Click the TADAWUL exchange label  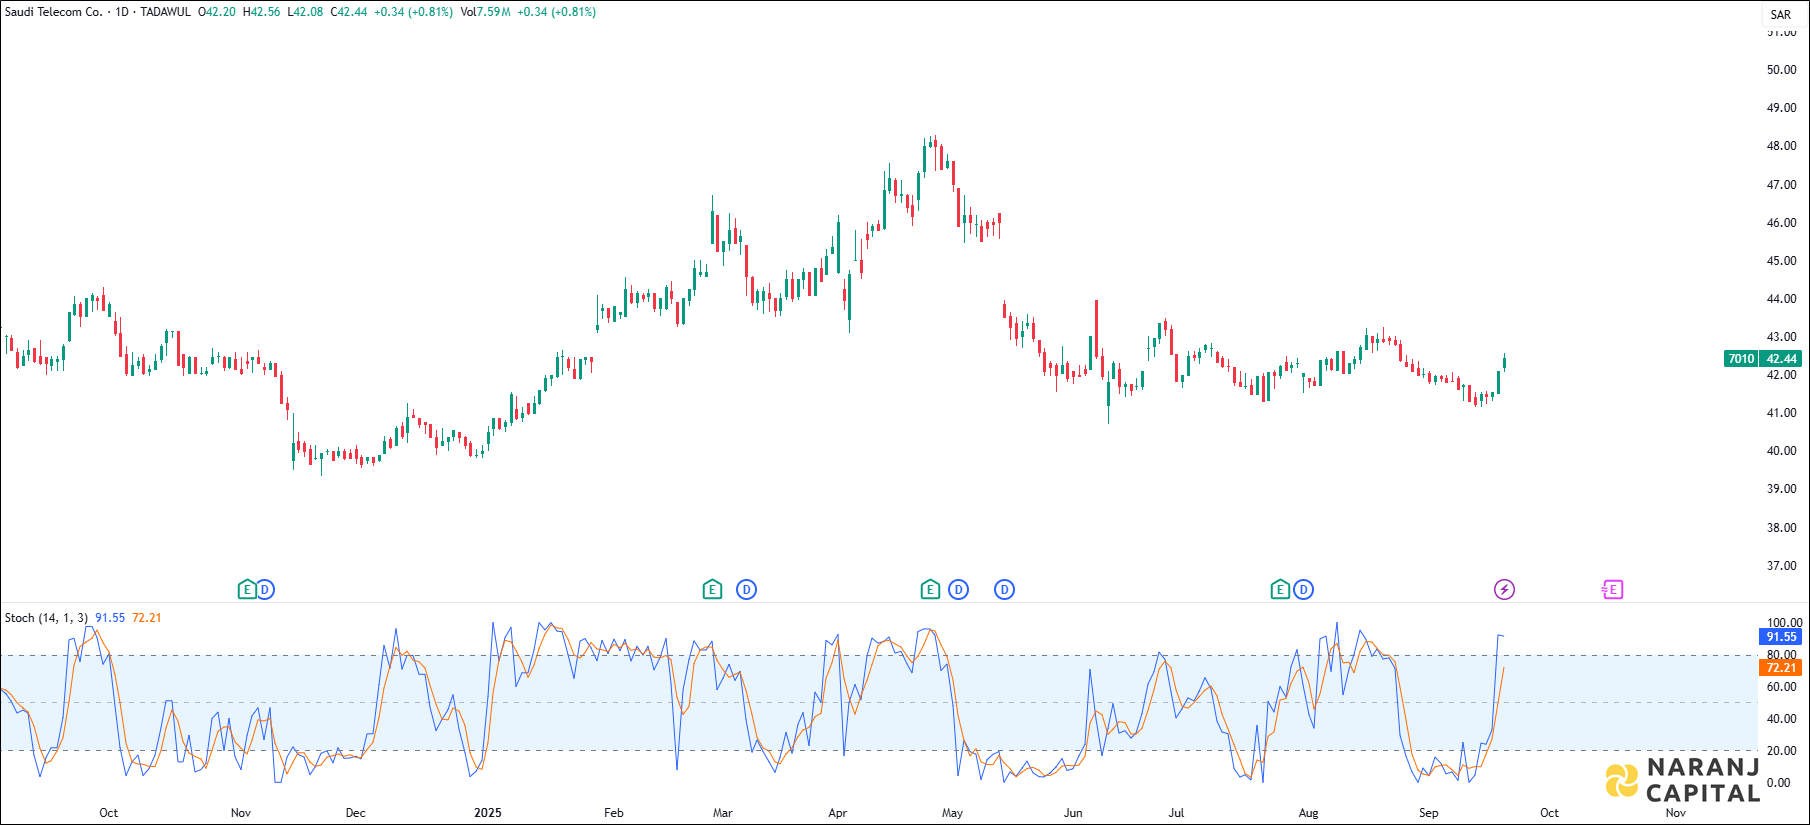click(x=165, y=12)
